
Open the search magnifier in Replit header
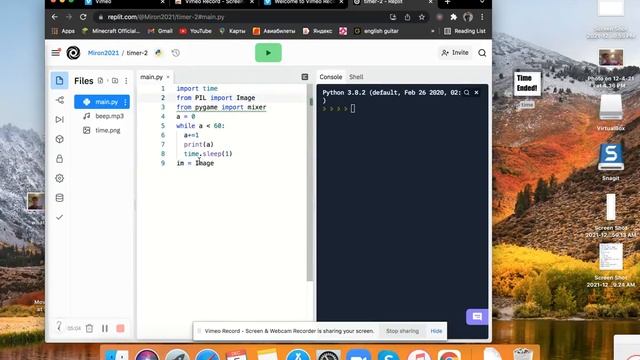482,53
